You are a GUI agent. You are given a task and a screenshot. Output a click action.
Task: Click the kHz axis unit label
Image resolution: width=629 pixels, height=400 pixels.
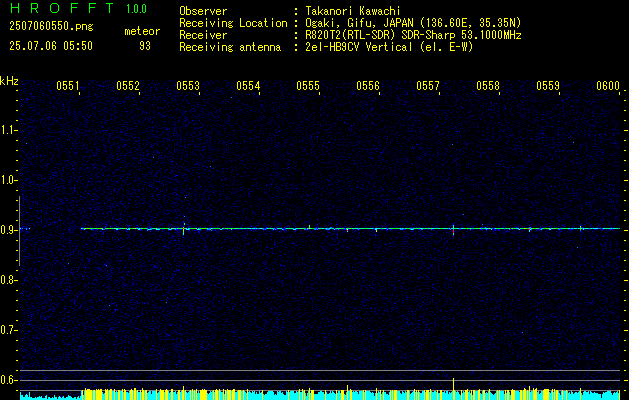click(x=9, y=81)
